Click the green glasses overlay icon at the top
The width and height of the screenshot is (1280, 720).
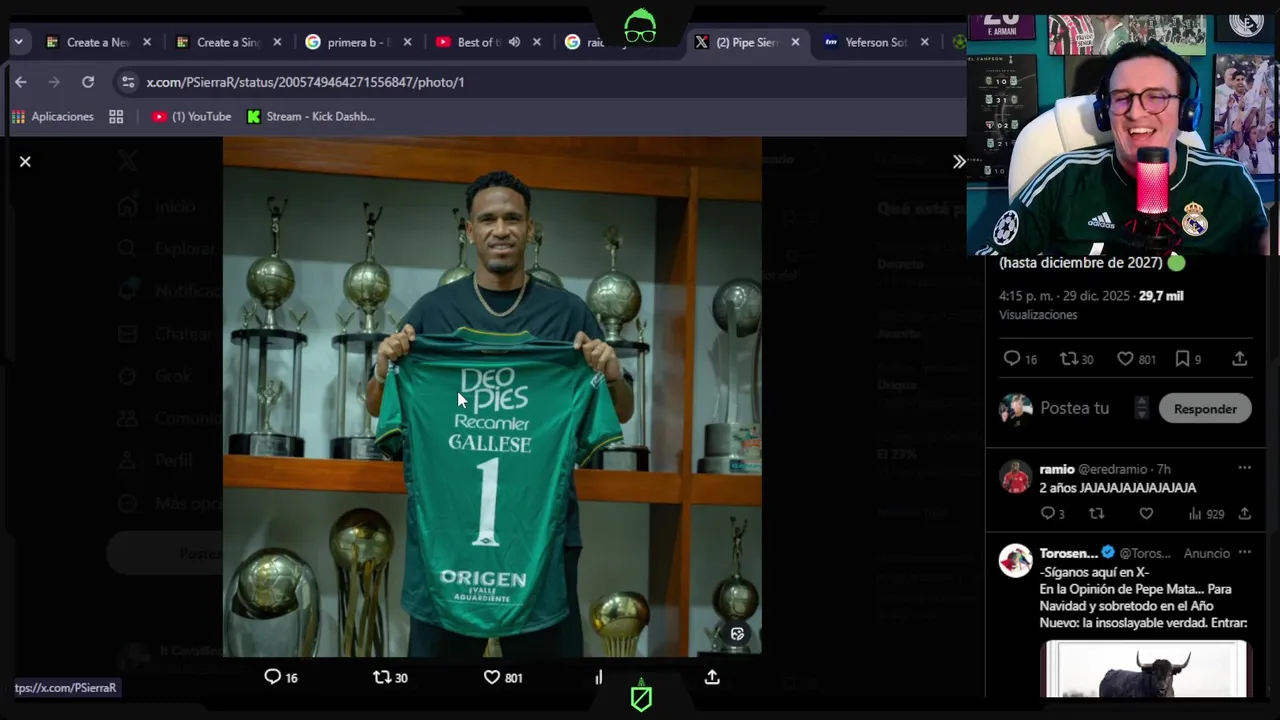point(640,26)
